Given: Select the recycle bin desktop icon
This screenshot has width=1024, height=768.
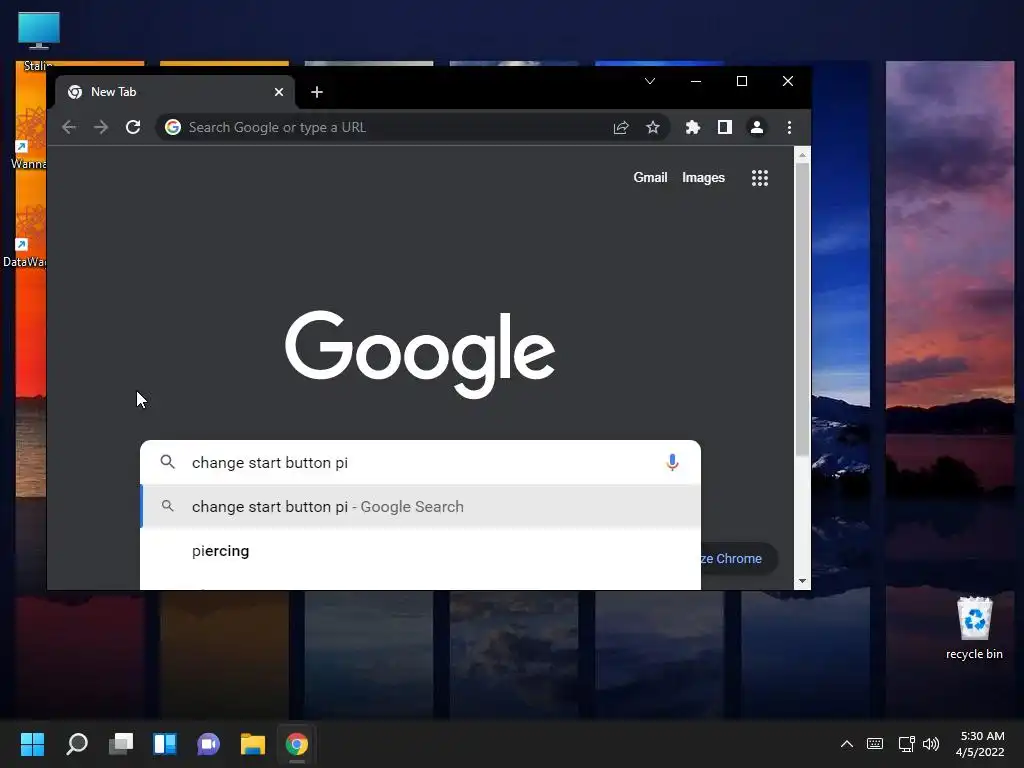Looking at the screenshot, I should pos(974,628).
